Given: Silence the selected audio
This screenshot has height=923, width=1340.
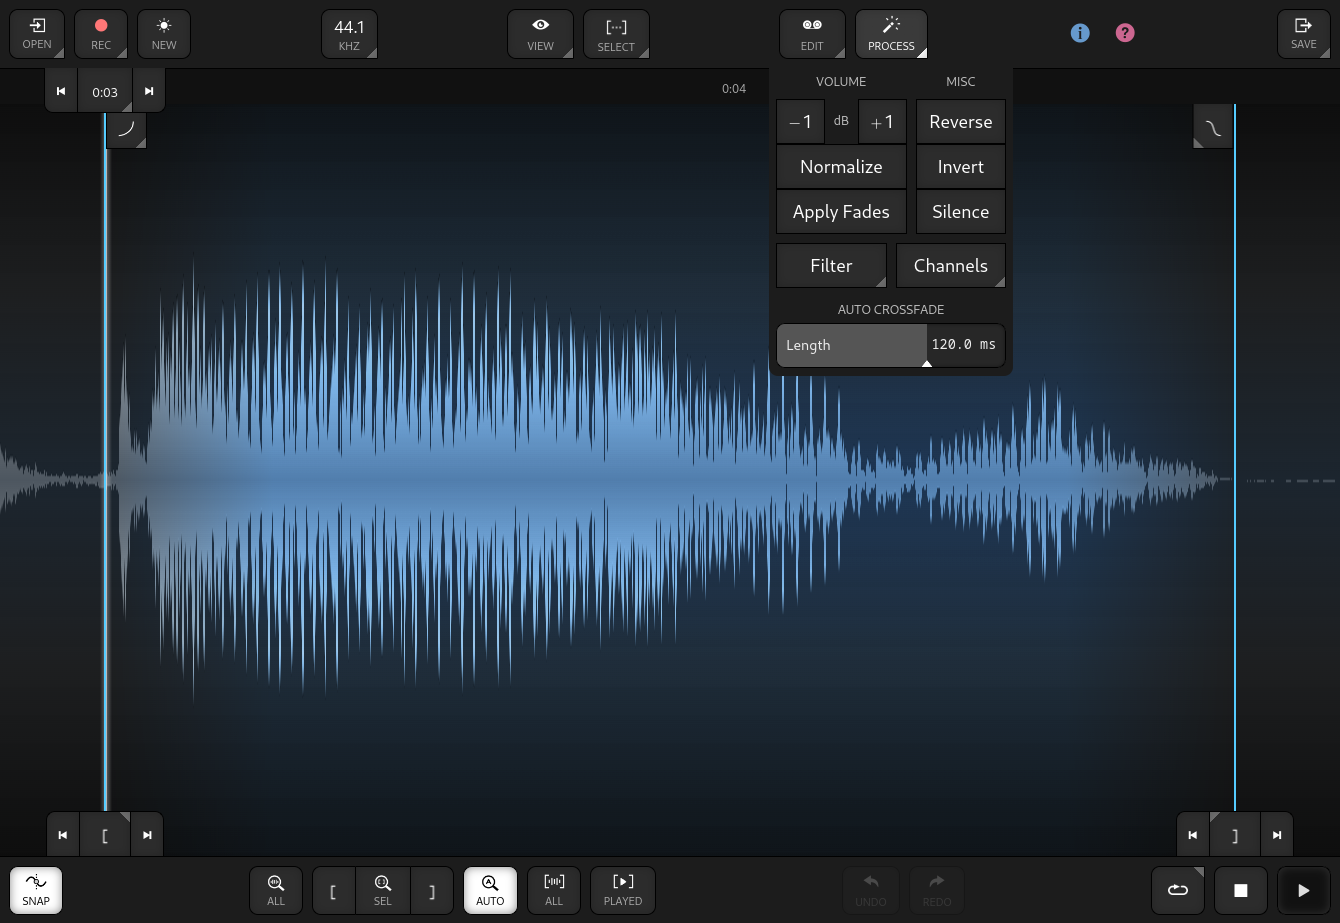Looking at the screenshot, I should (961, 212).
